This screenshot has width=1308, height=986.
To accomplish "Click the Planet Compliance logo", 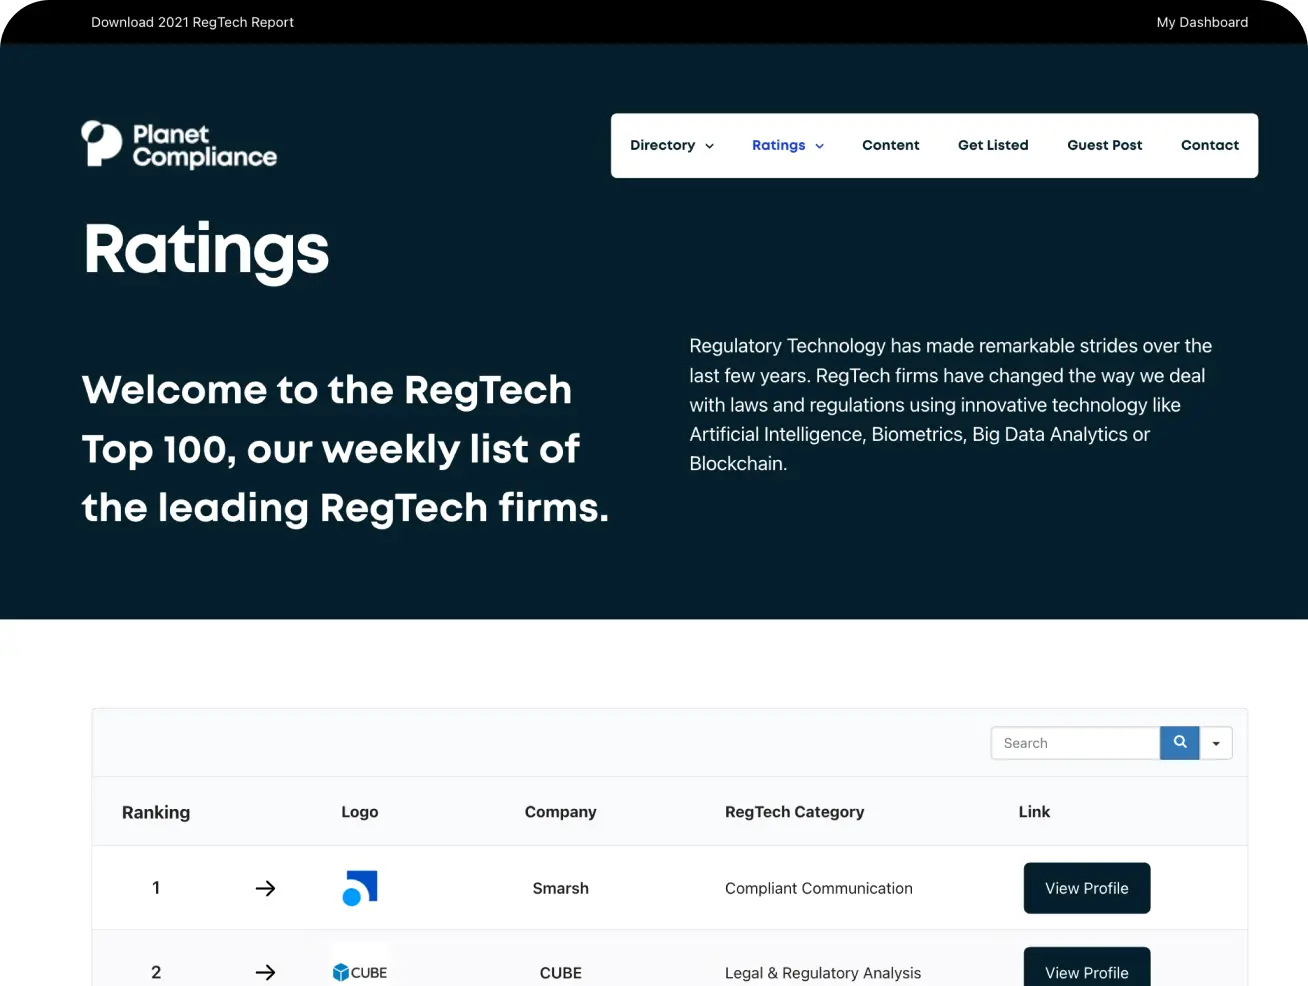I will (x=179, y=145).
